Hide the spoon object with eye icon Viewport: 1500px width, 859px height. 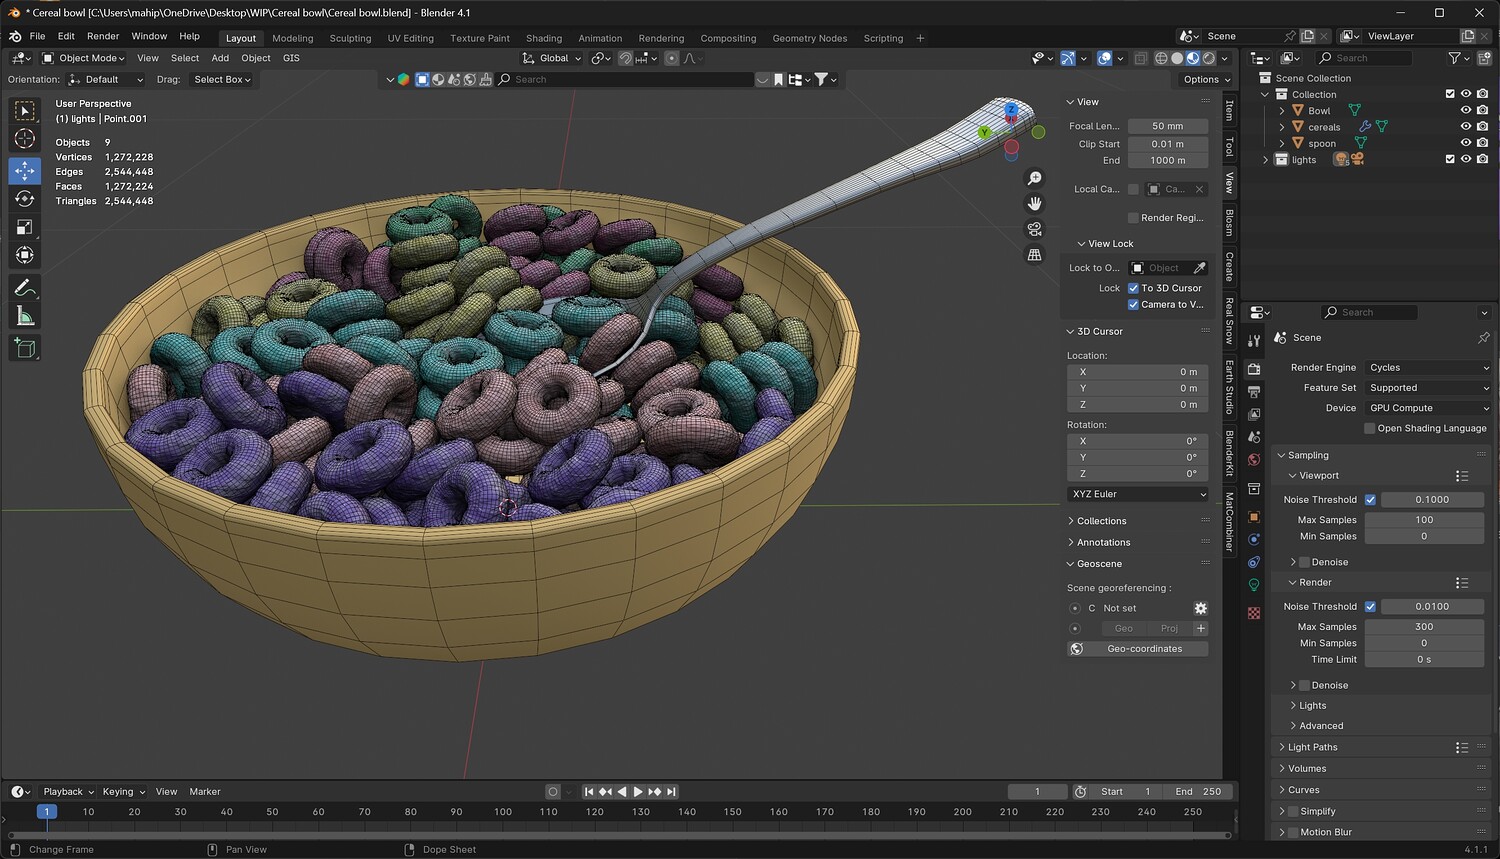(x=1466, y=143)
